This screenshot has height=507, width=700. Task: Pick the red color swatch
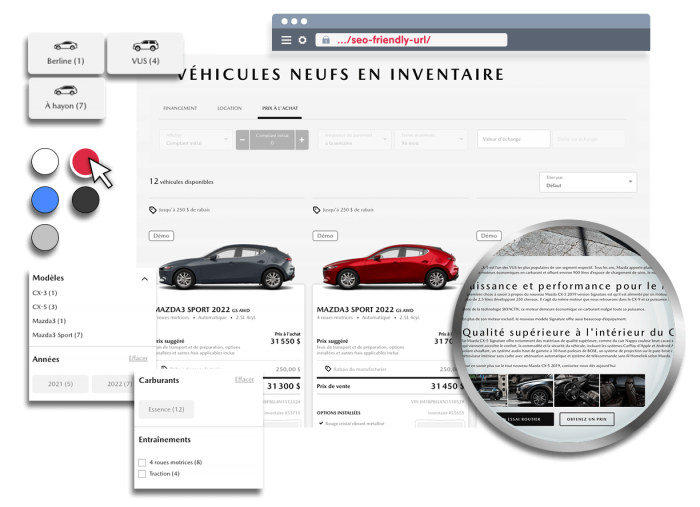pyautogui.click(x=85, y=162)
